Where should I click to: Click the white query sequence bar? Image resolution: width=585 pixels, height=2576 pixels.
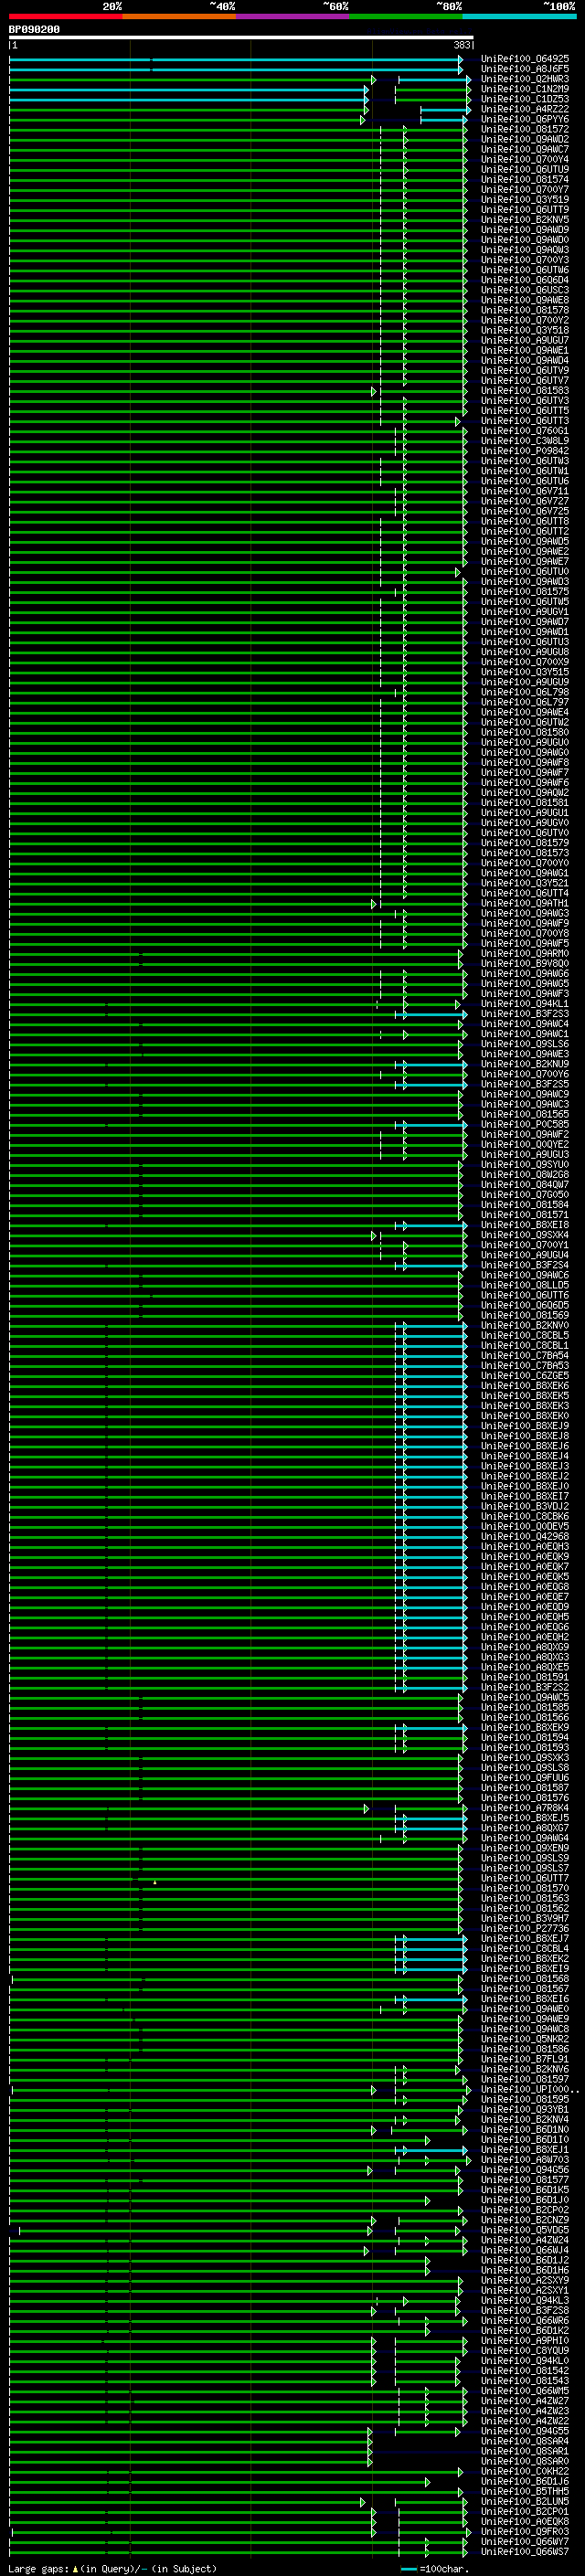(241, 37)
